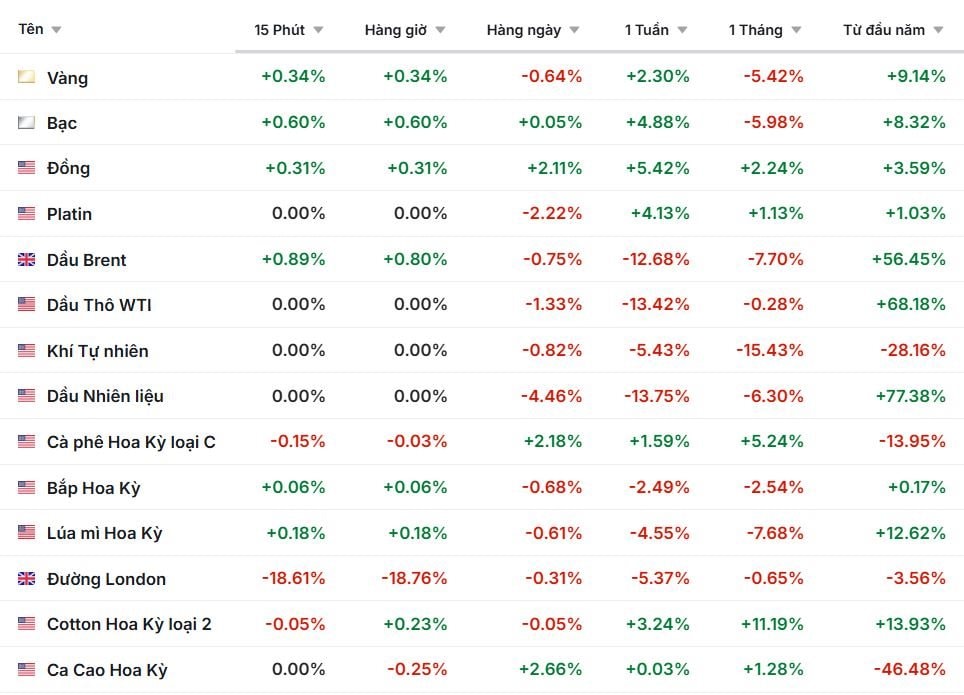Image resolution: width=964 pixels, height=695 pixels.
Task: Click the US flag beside Khí Tự nhiên
Action: pos(27,351)
